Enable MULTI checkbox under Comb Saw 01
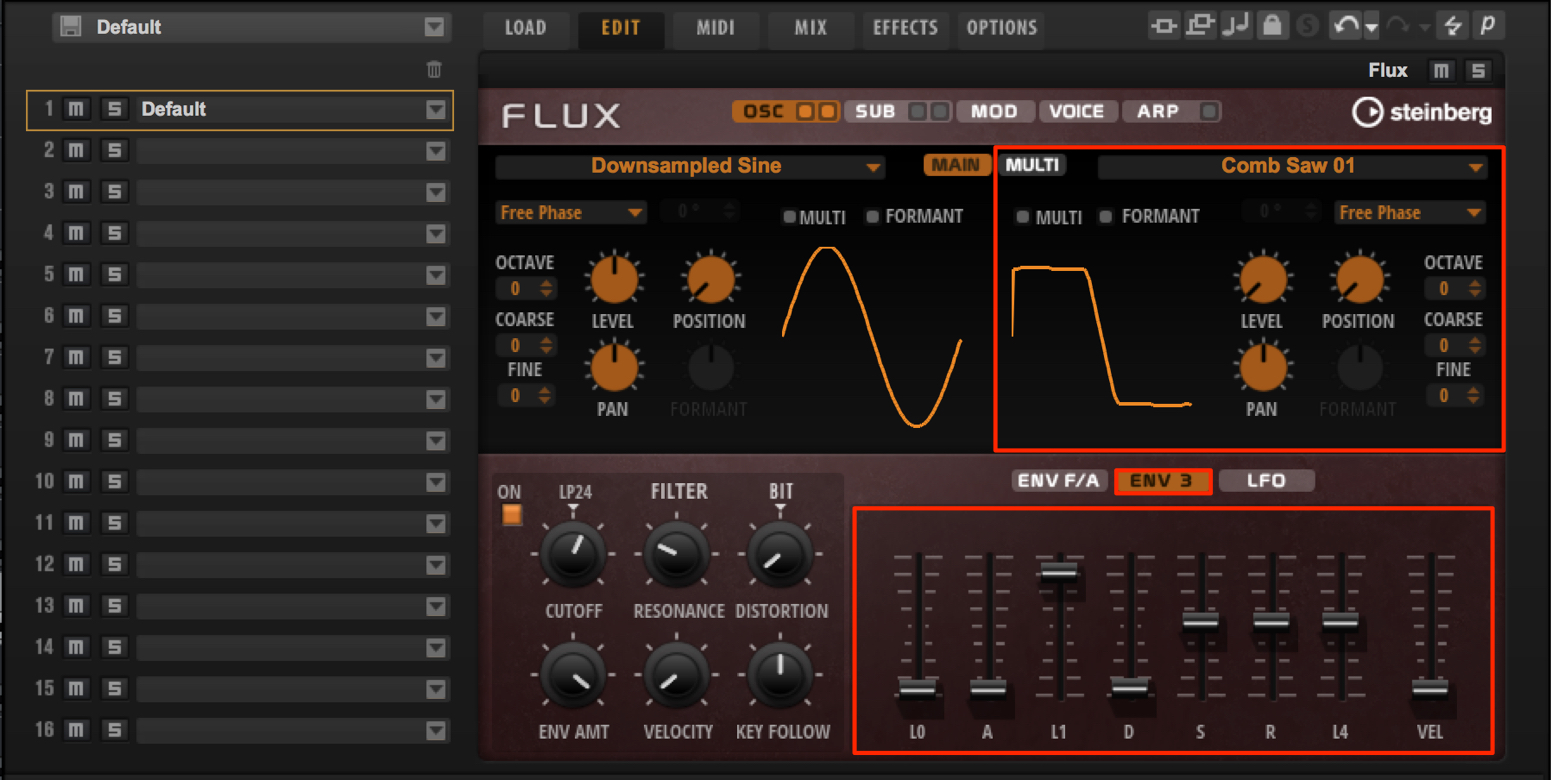 [1022, 217]
